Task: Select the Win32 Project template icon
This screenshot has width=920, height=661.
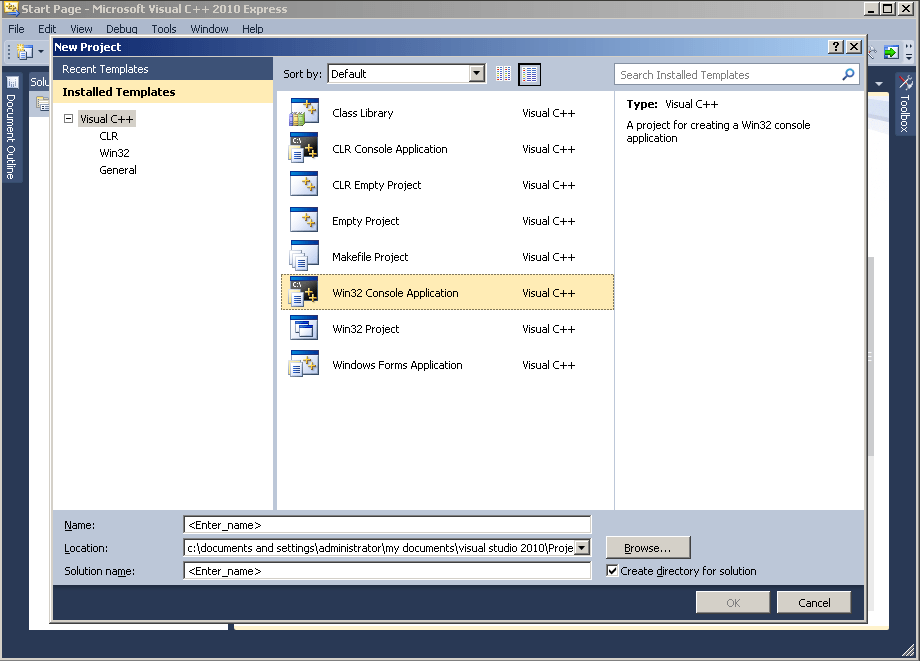Action: click(x=304, y=328)
